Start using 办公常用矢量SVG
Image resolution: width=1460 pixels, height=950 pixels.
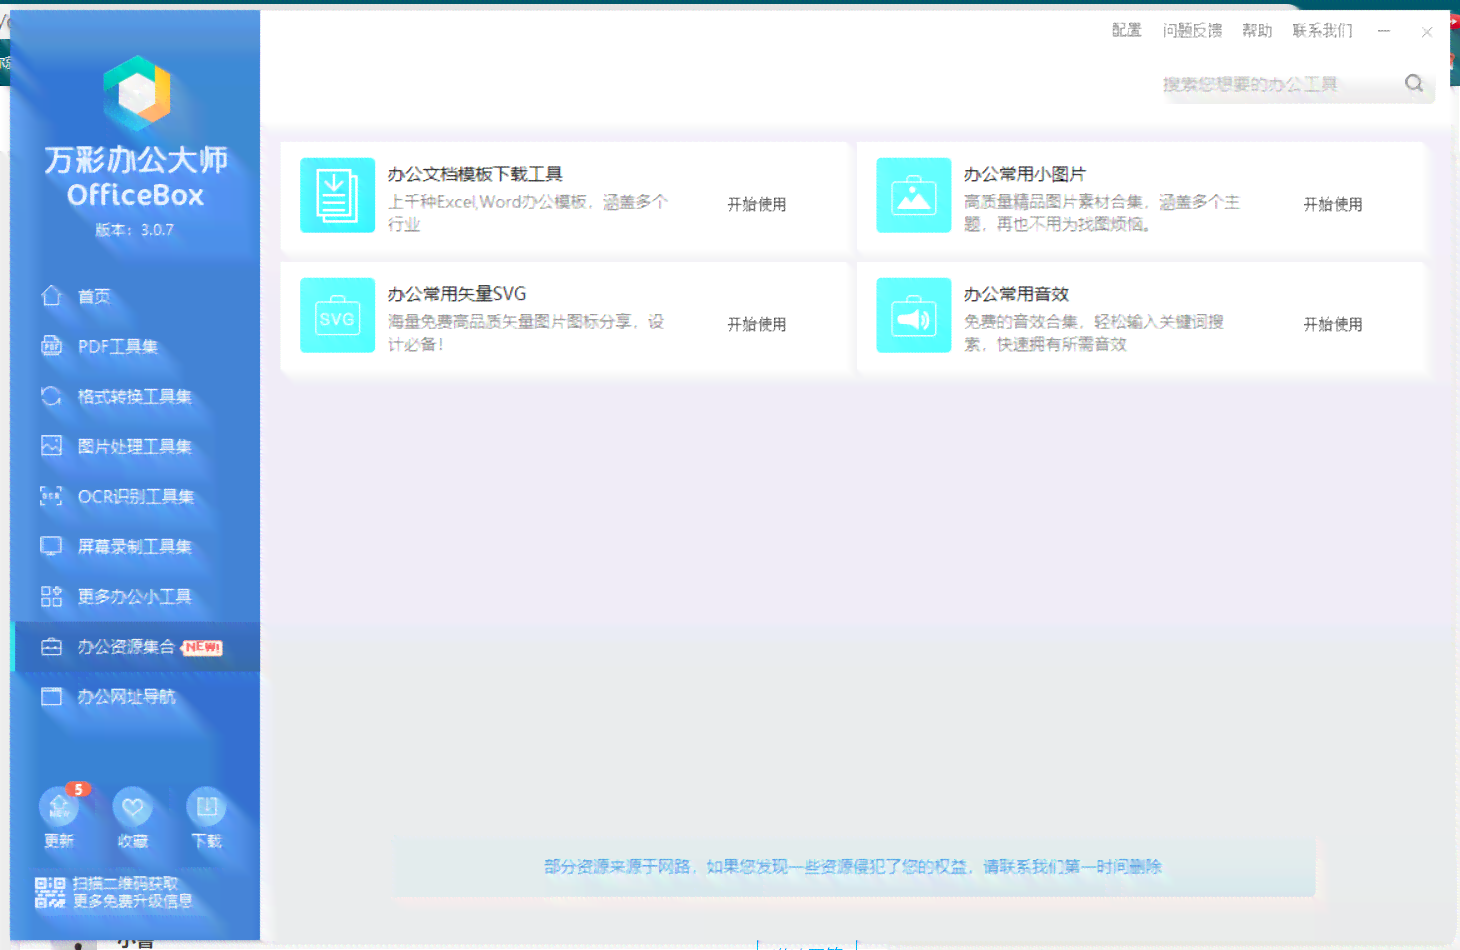(x=757, y=324)
